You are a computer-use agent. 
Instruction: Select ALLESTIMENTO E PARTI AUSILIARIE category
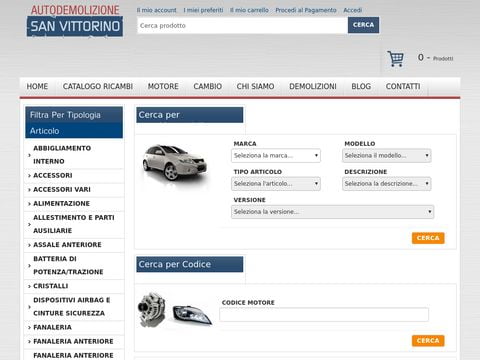74,224
